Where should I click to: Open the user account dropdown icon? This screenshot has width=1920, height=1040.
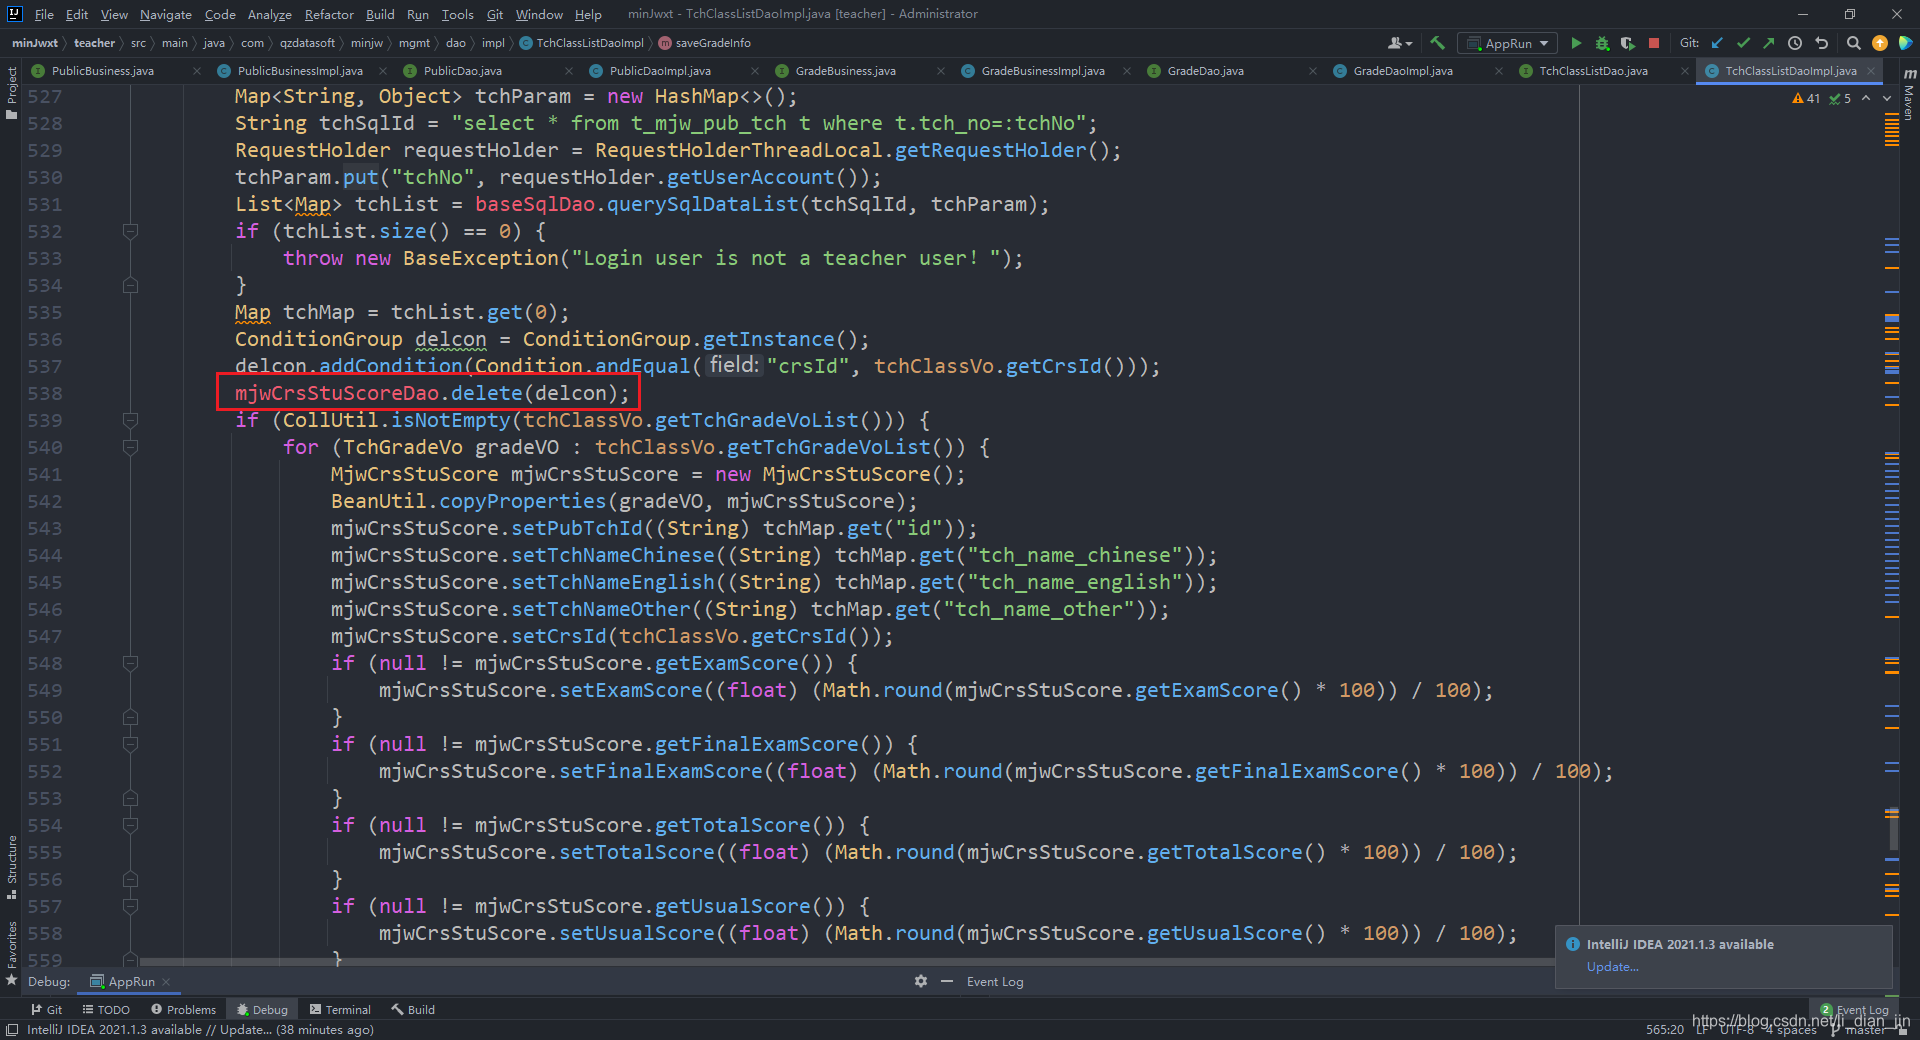(1400, 43)
